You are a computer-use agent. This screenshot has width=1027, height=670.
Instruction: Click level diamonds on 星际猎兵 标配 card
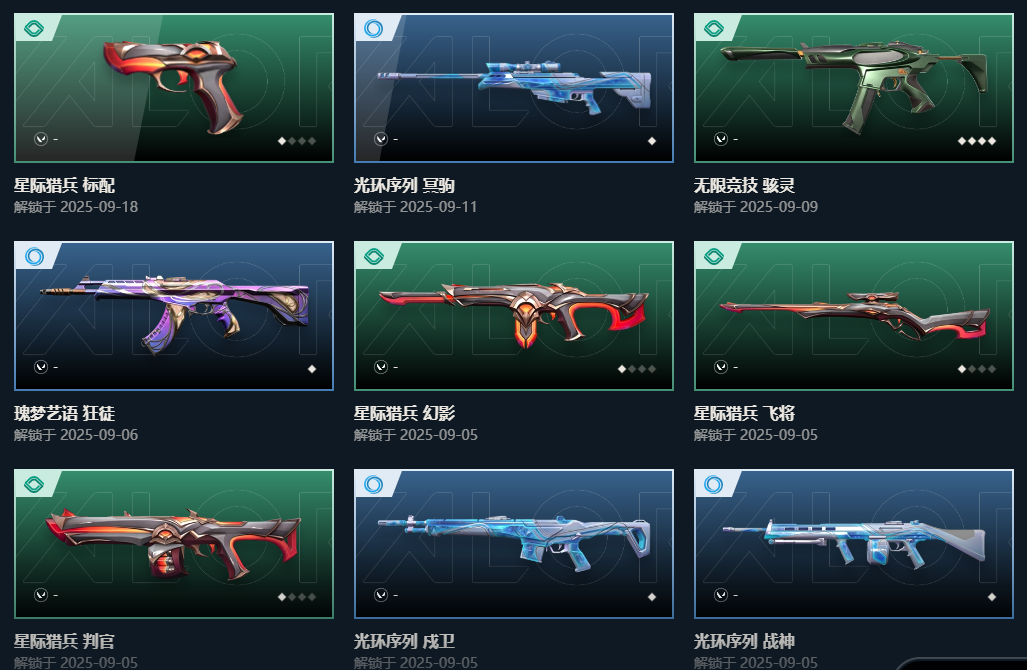297,141
